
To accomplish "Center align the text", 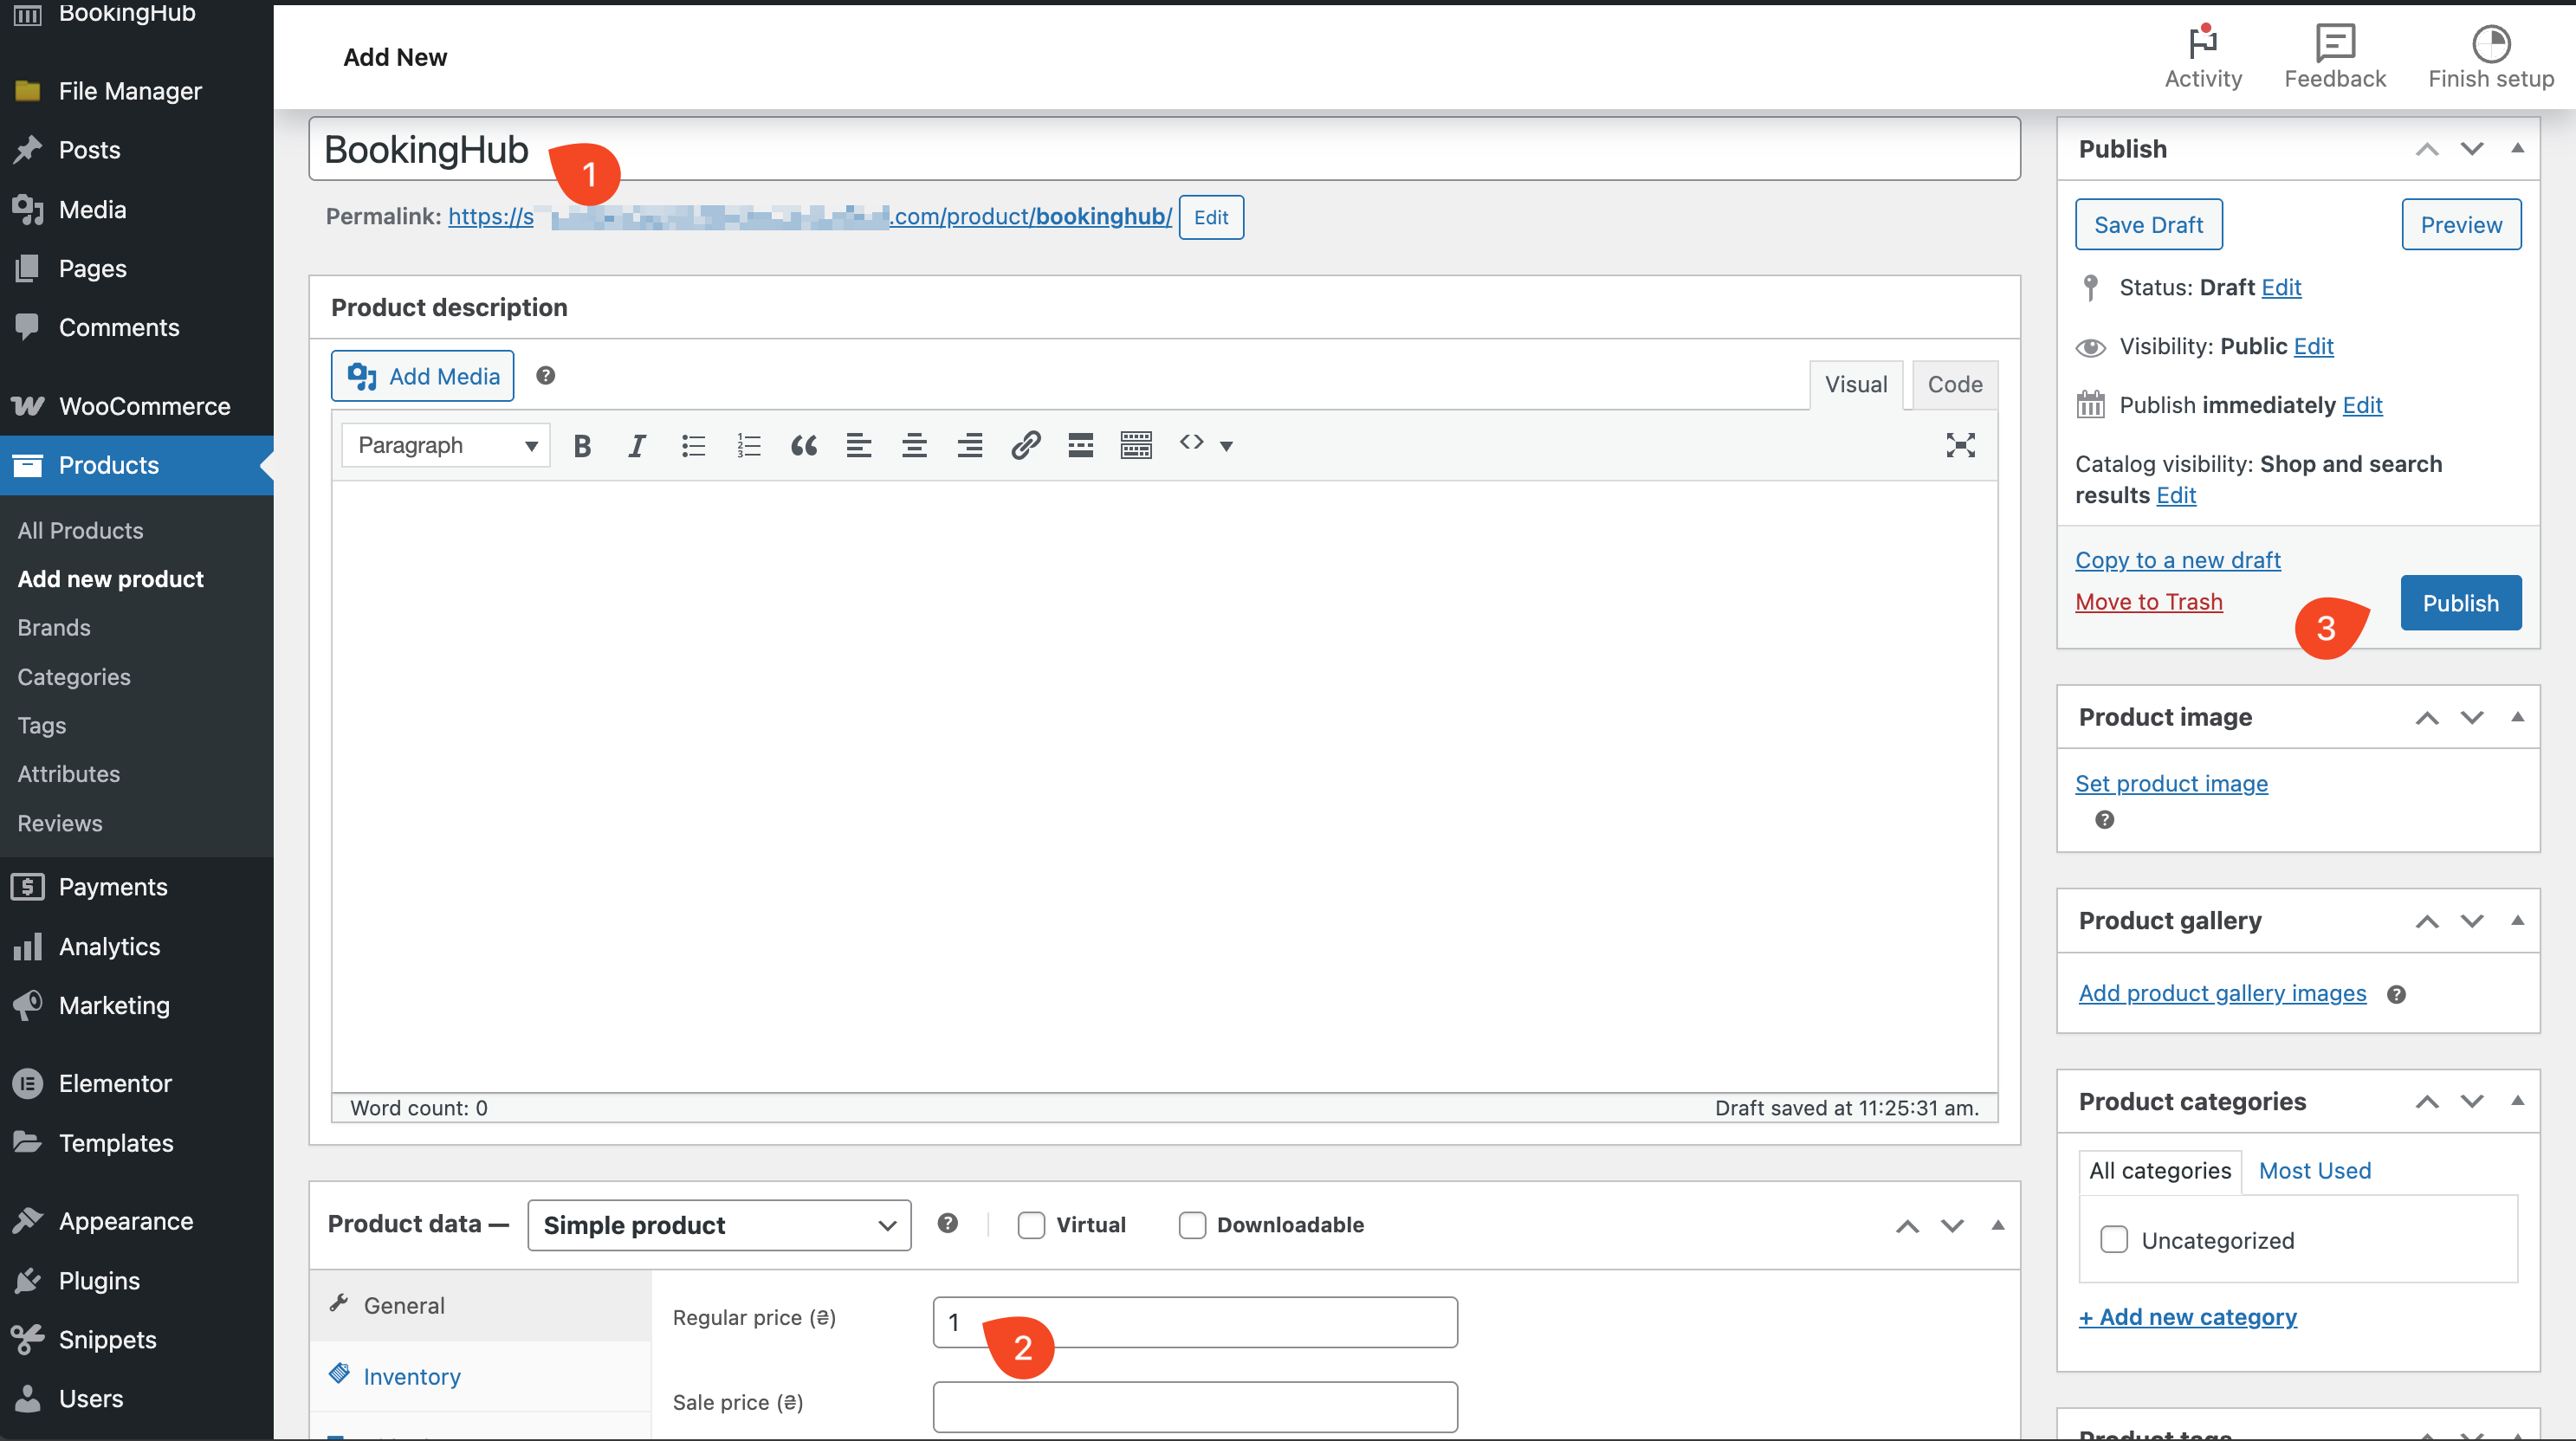I will click(x=913, y=445).
